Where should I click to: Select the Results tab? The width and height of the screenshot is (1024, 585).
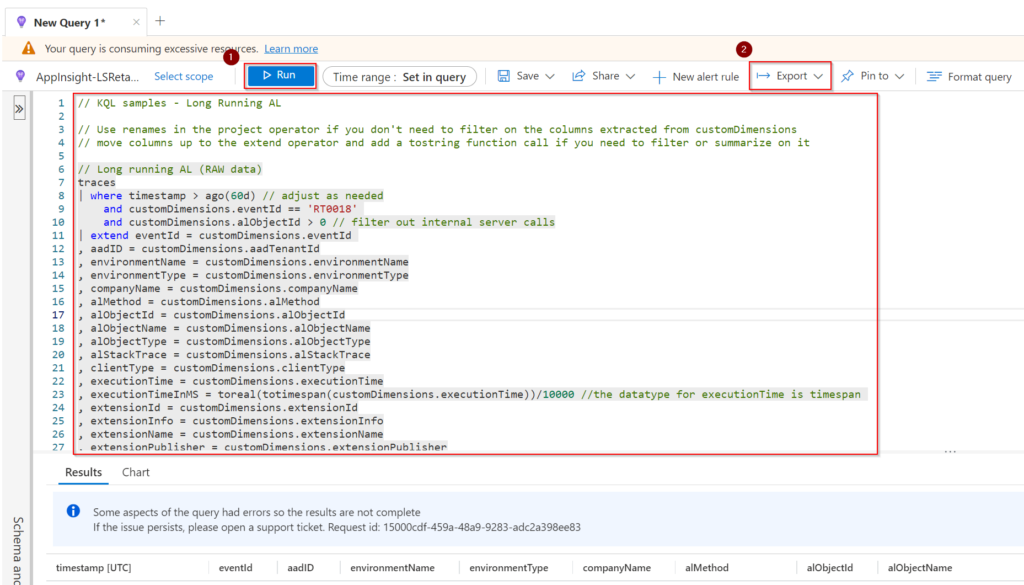tap(83, 472)
